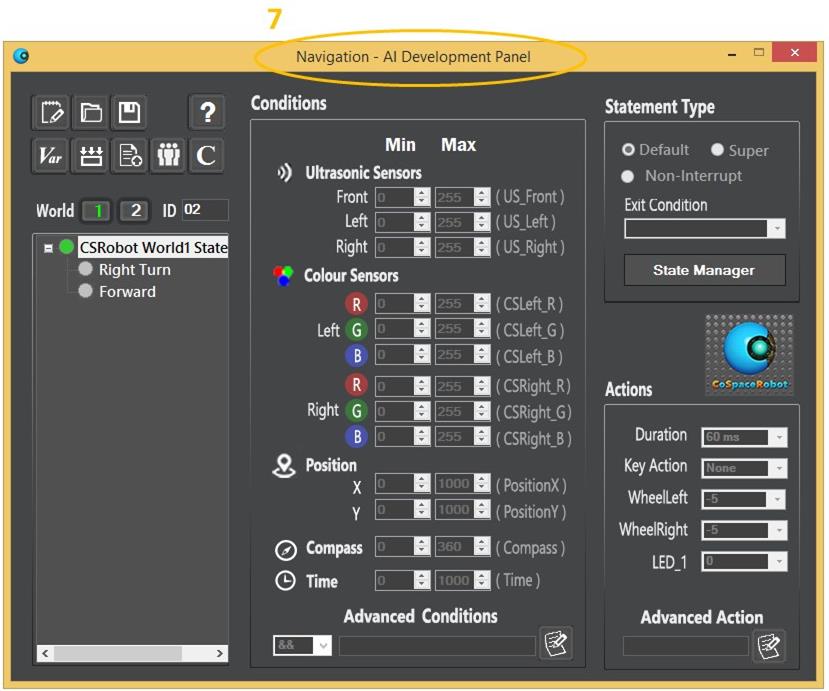
Task: Save using the floppy disk icon
Action: pos(129,112)
